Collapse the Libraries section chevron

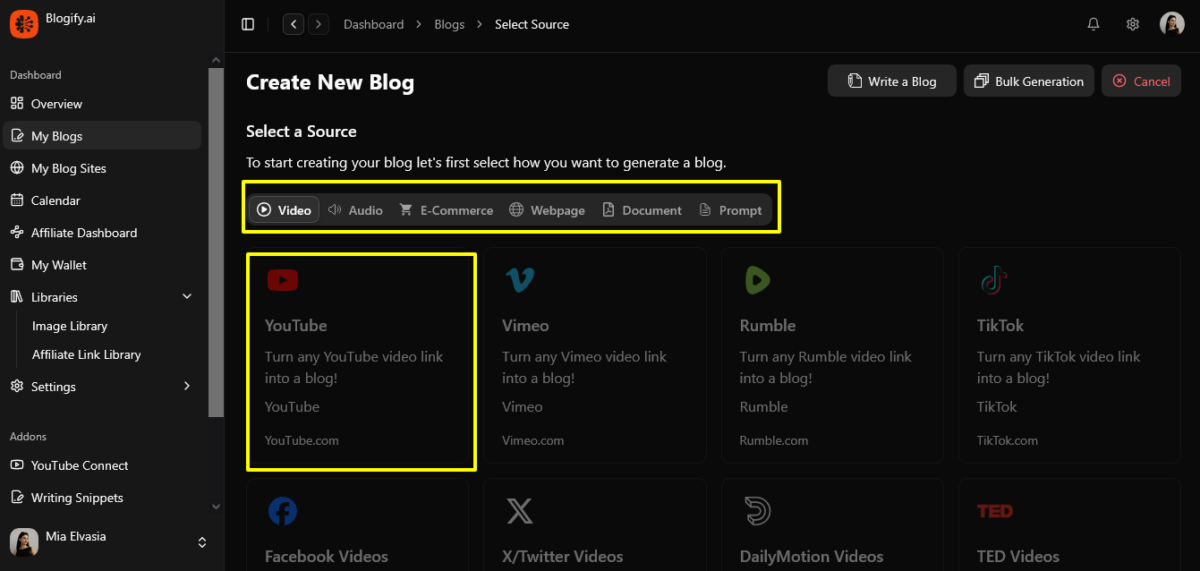pyautogui.click(x=187, y=297)
